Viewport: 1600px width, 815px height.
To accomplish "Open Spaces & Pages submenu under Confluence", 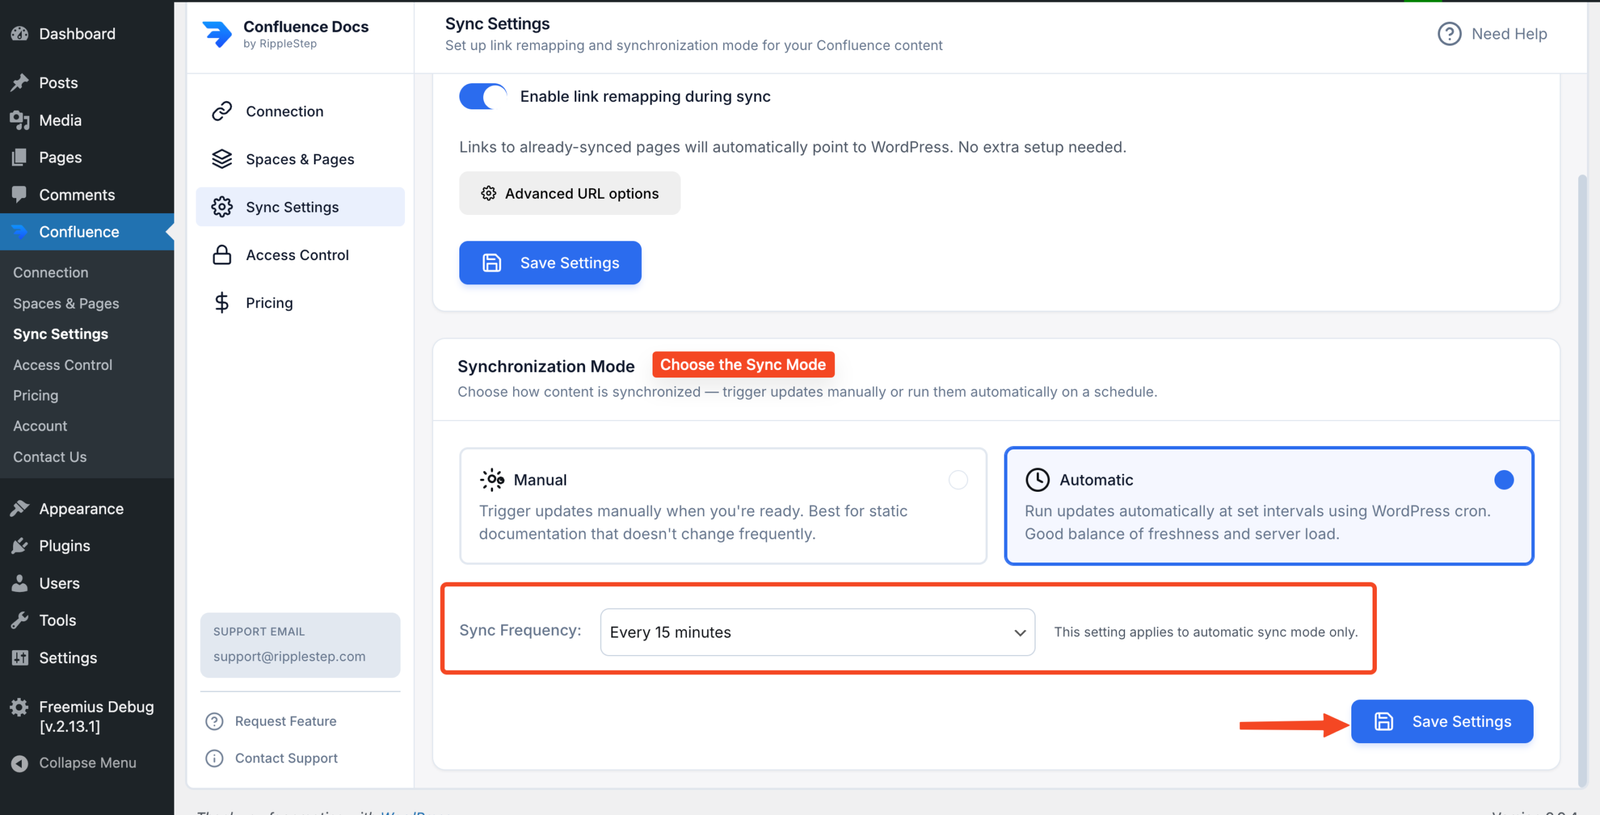I will 66,303.
